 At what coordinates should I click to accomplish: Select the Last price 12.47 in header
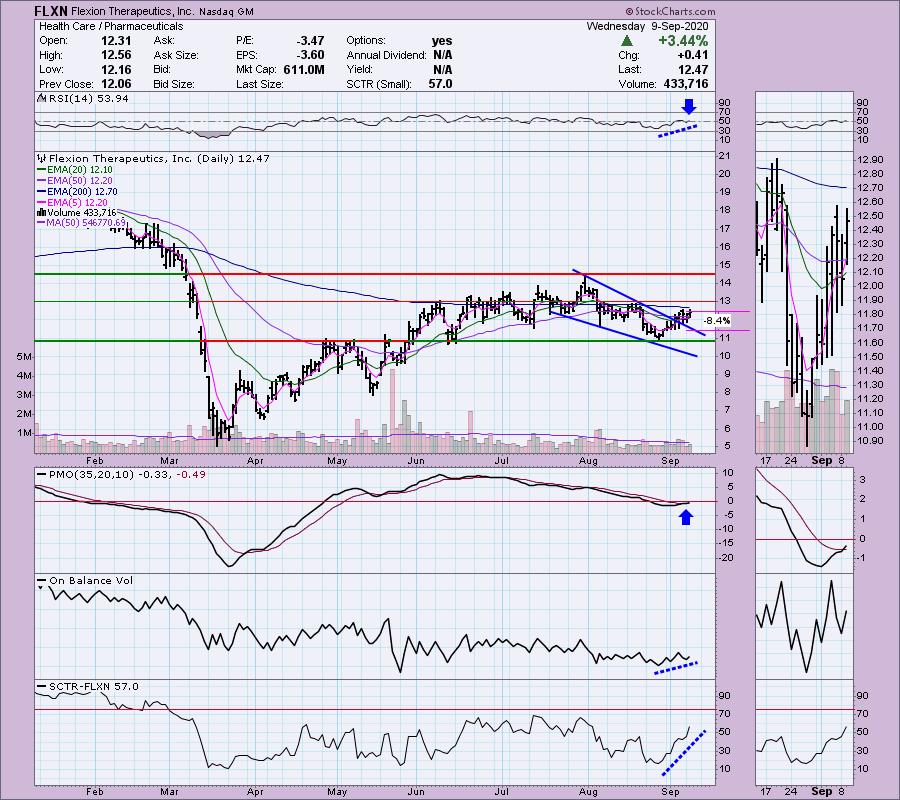coord(693,69)
